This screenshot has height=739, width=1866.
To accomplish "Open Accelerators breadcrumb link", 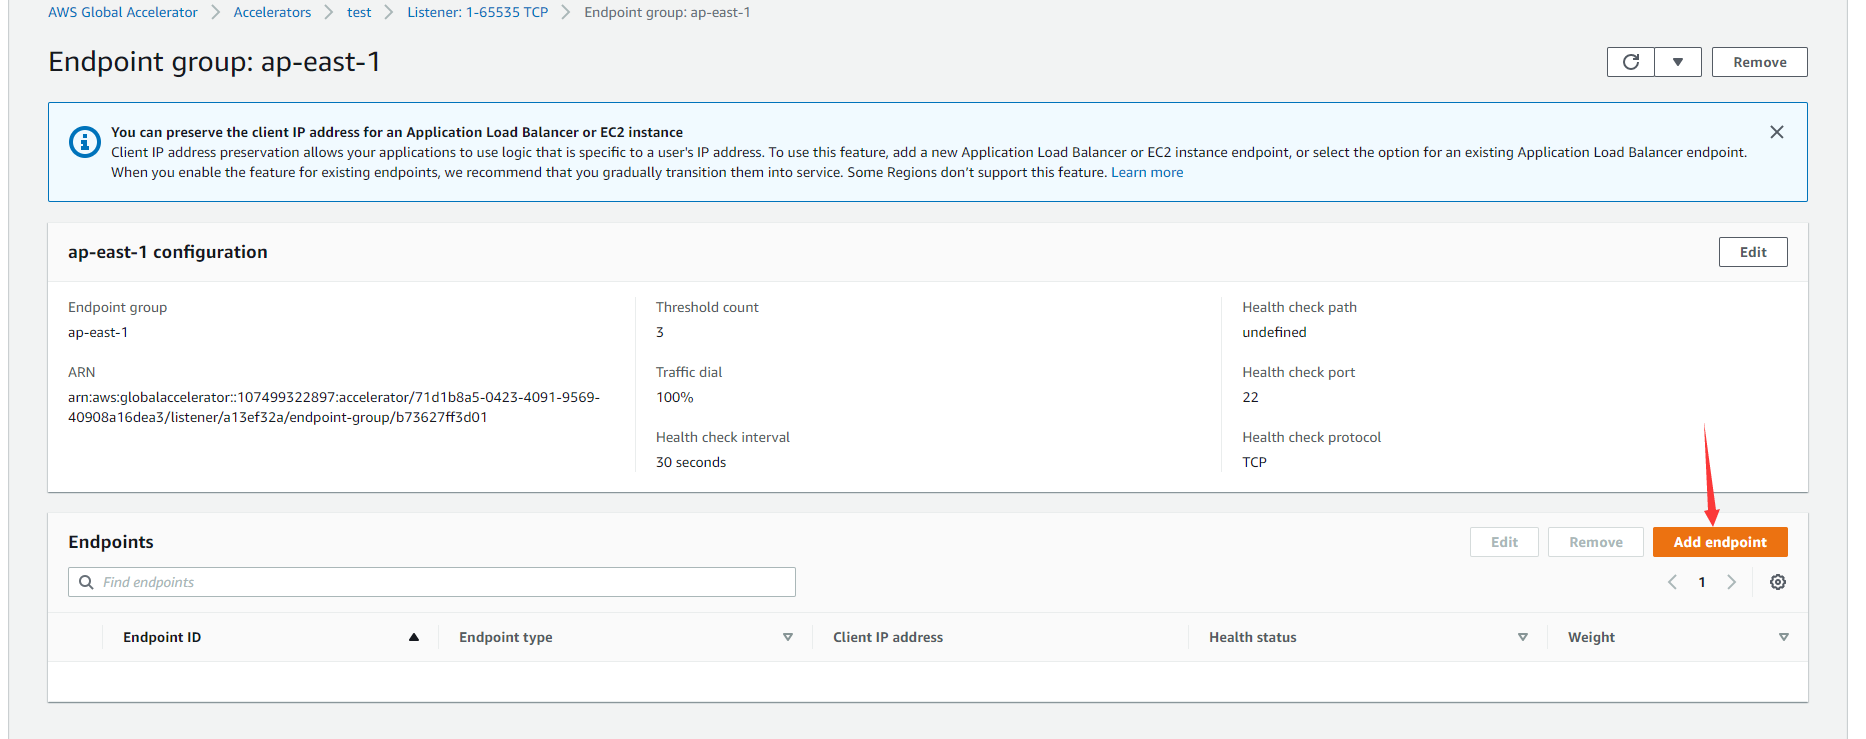I will coord(272,12).
